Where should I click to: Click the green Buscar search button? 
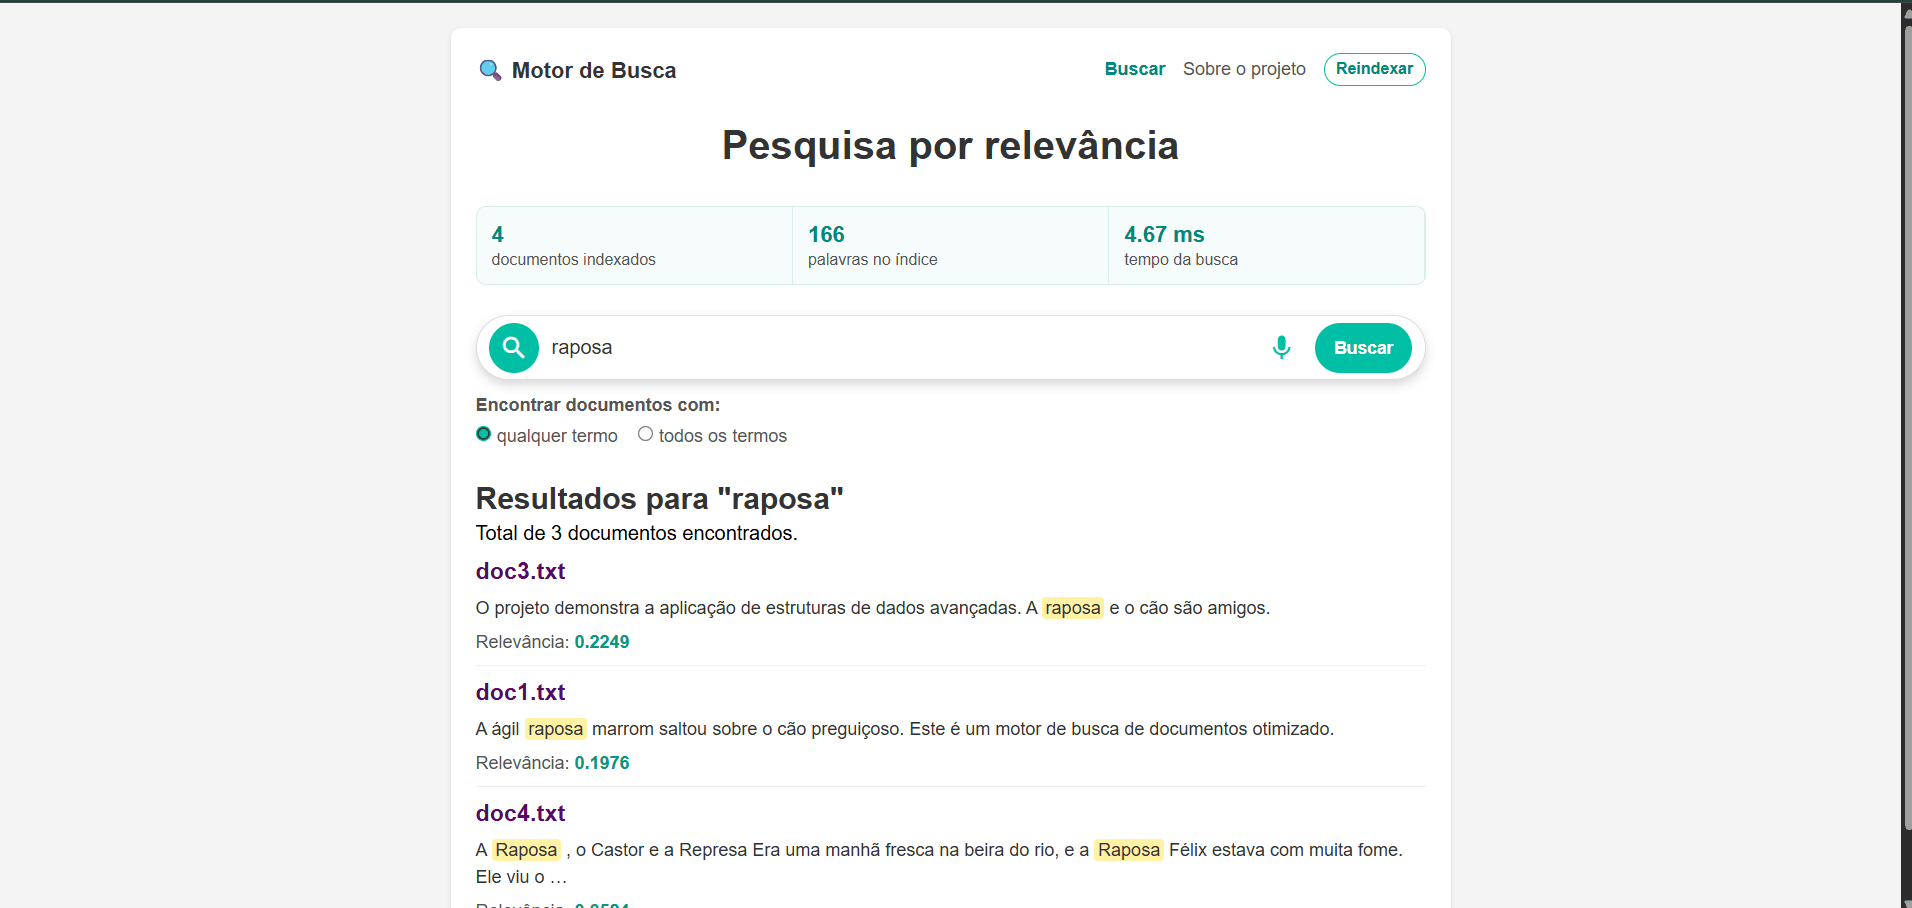click(x=1363, y=348)
